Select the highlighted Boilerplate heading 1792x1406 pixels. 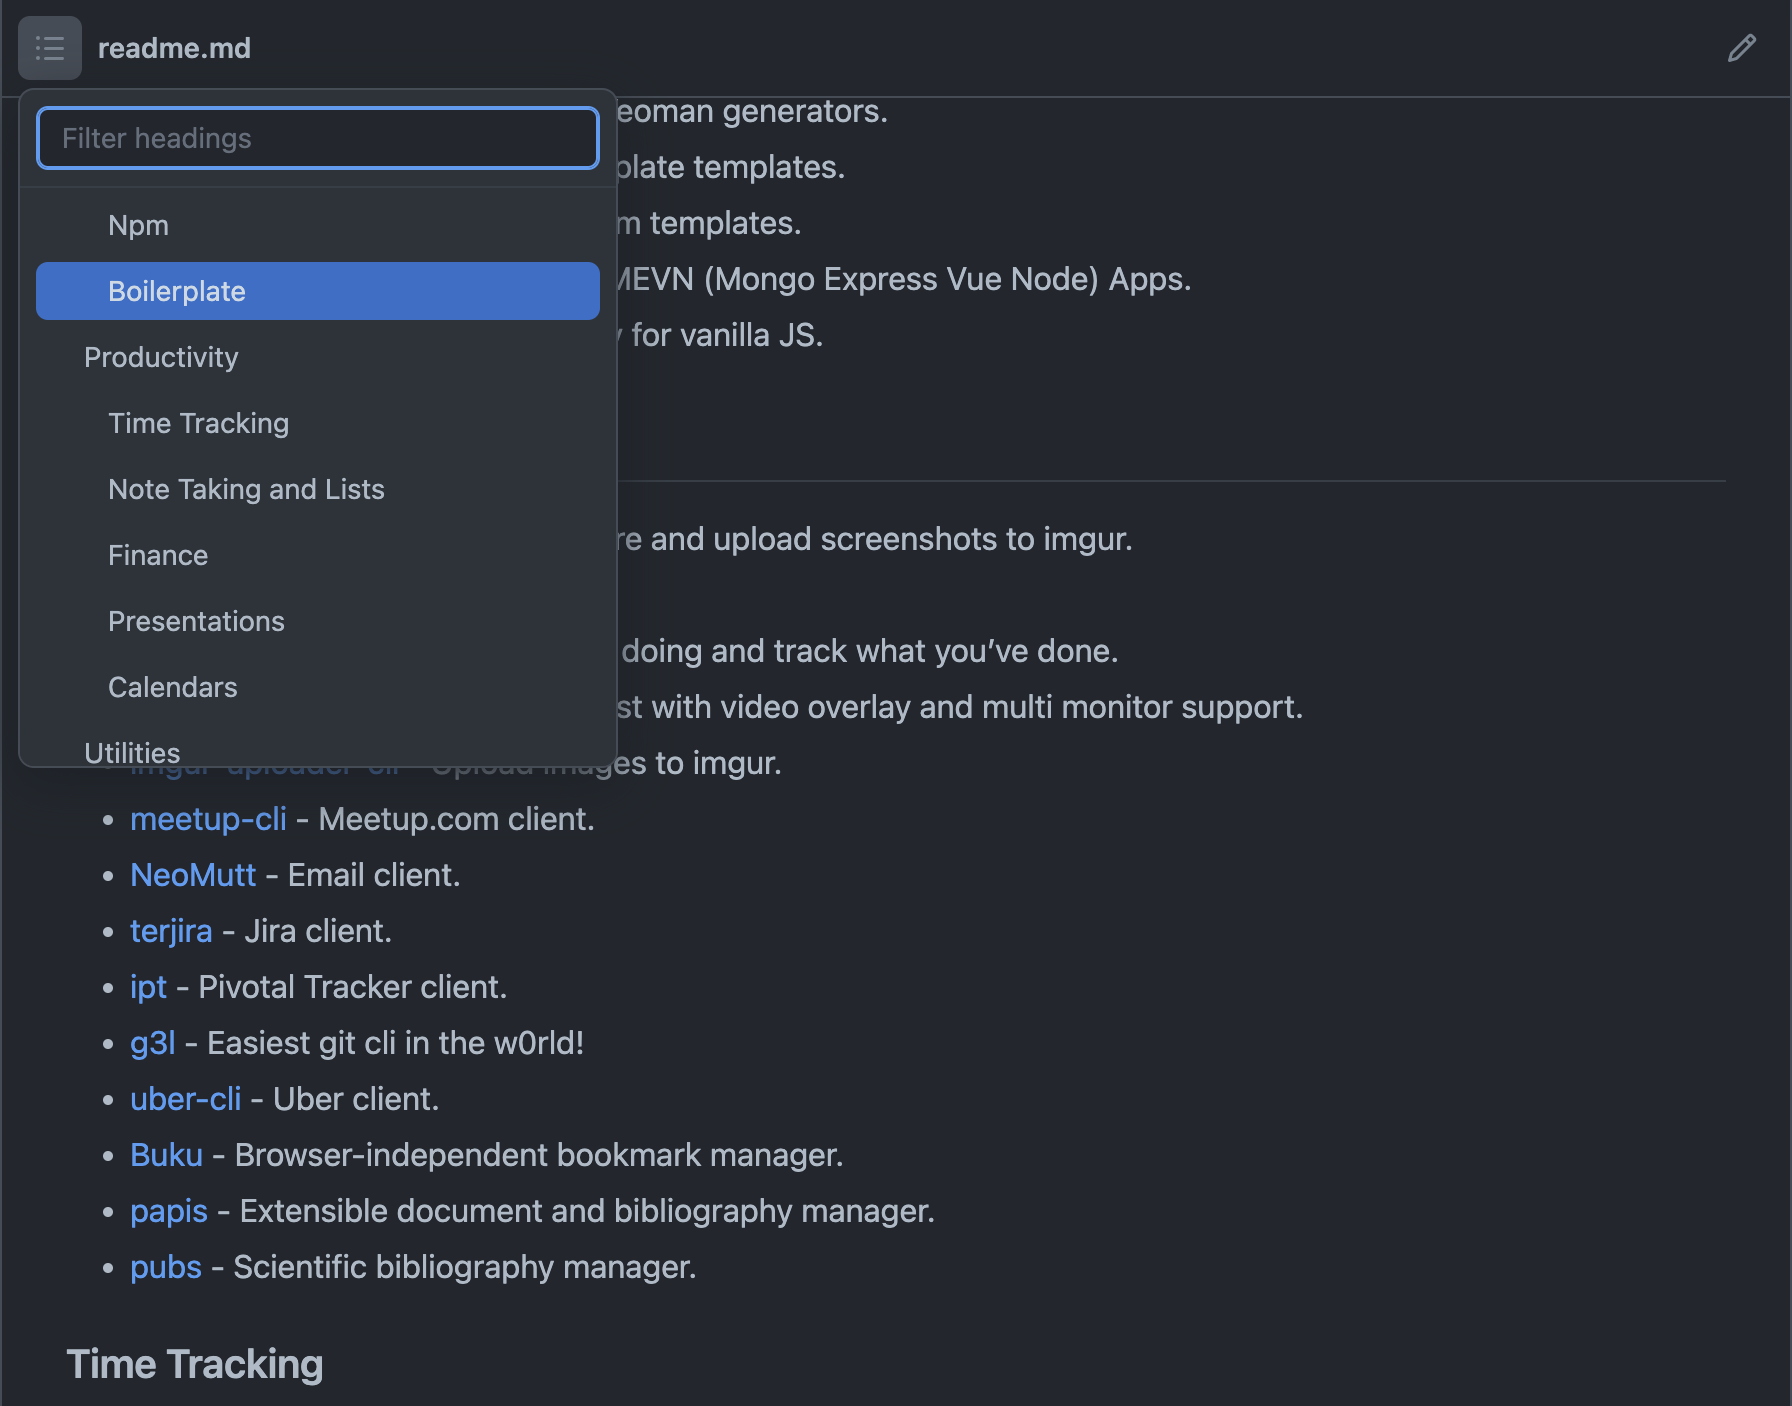tap(176, 291)
